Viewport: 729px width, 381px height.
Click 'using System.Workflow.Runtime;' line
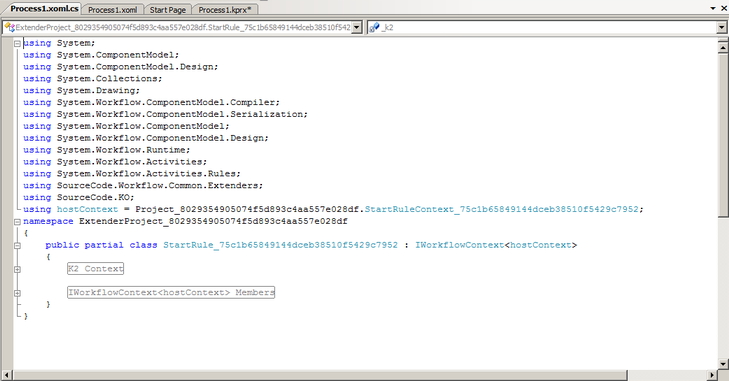pos(106,150)
